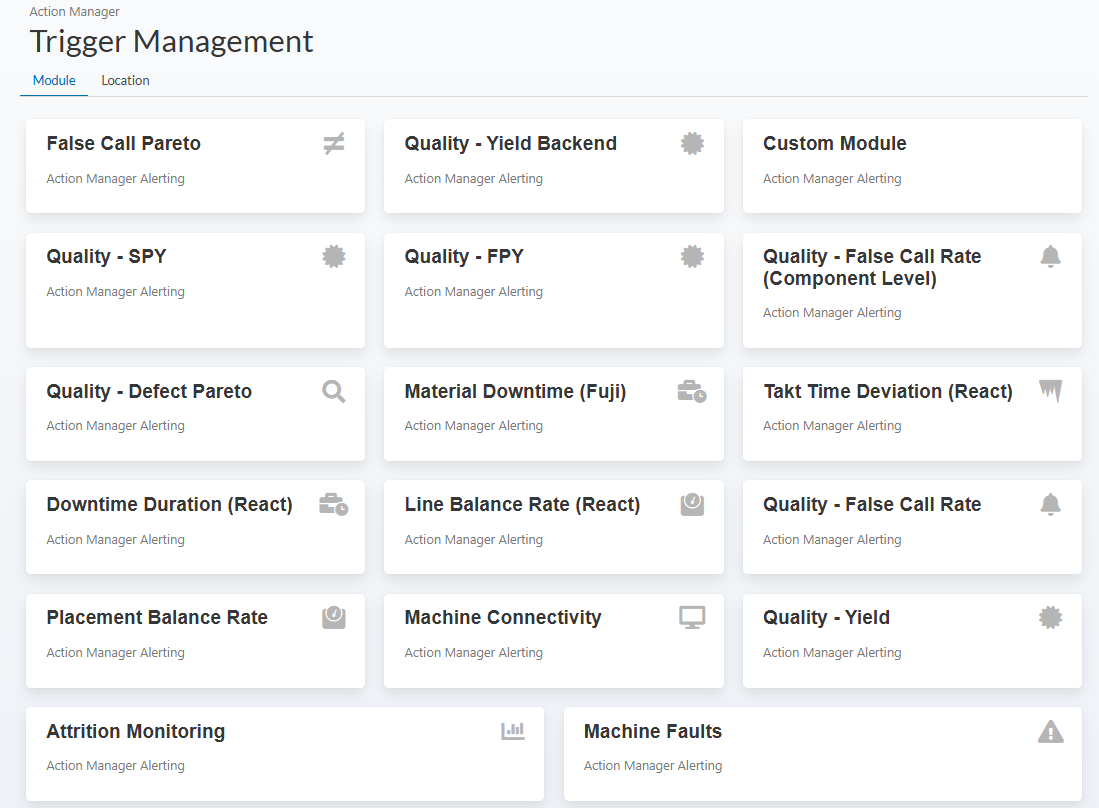Click the badge icon on Quality - Yield Backend

coord(692,144)
